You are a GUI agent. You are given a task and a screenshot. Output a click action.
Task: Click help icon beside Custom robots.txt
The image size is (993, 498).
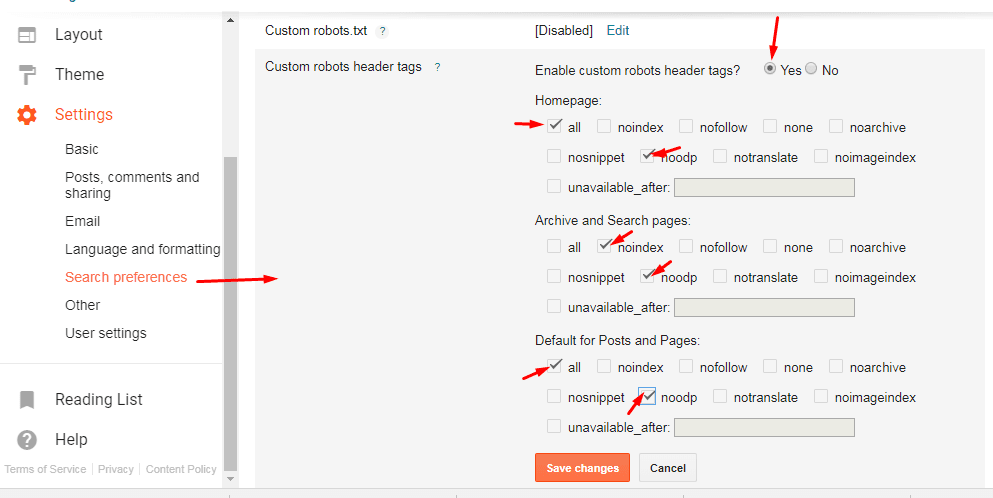pos(382,31)
